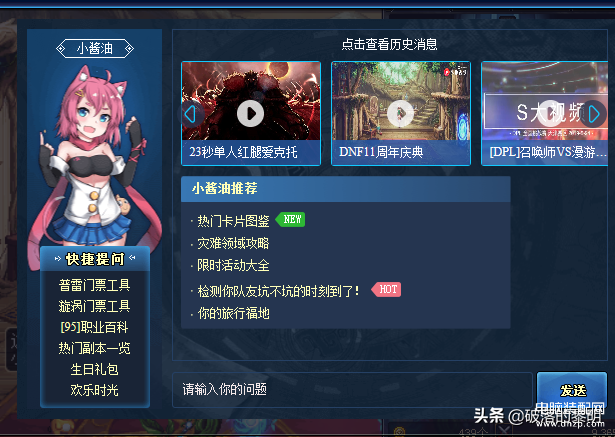Click the green NEW badge

coord(291,220)
